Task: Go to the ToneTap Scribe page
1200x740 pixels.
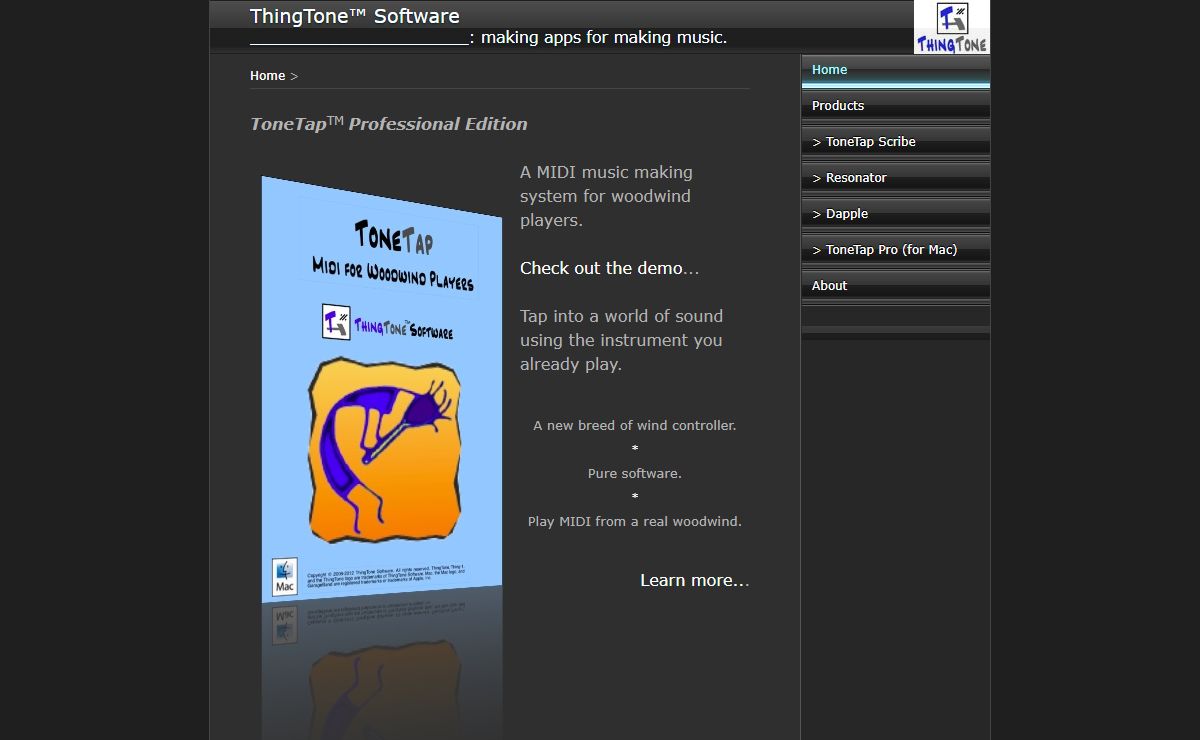Action: pos(896,142)
